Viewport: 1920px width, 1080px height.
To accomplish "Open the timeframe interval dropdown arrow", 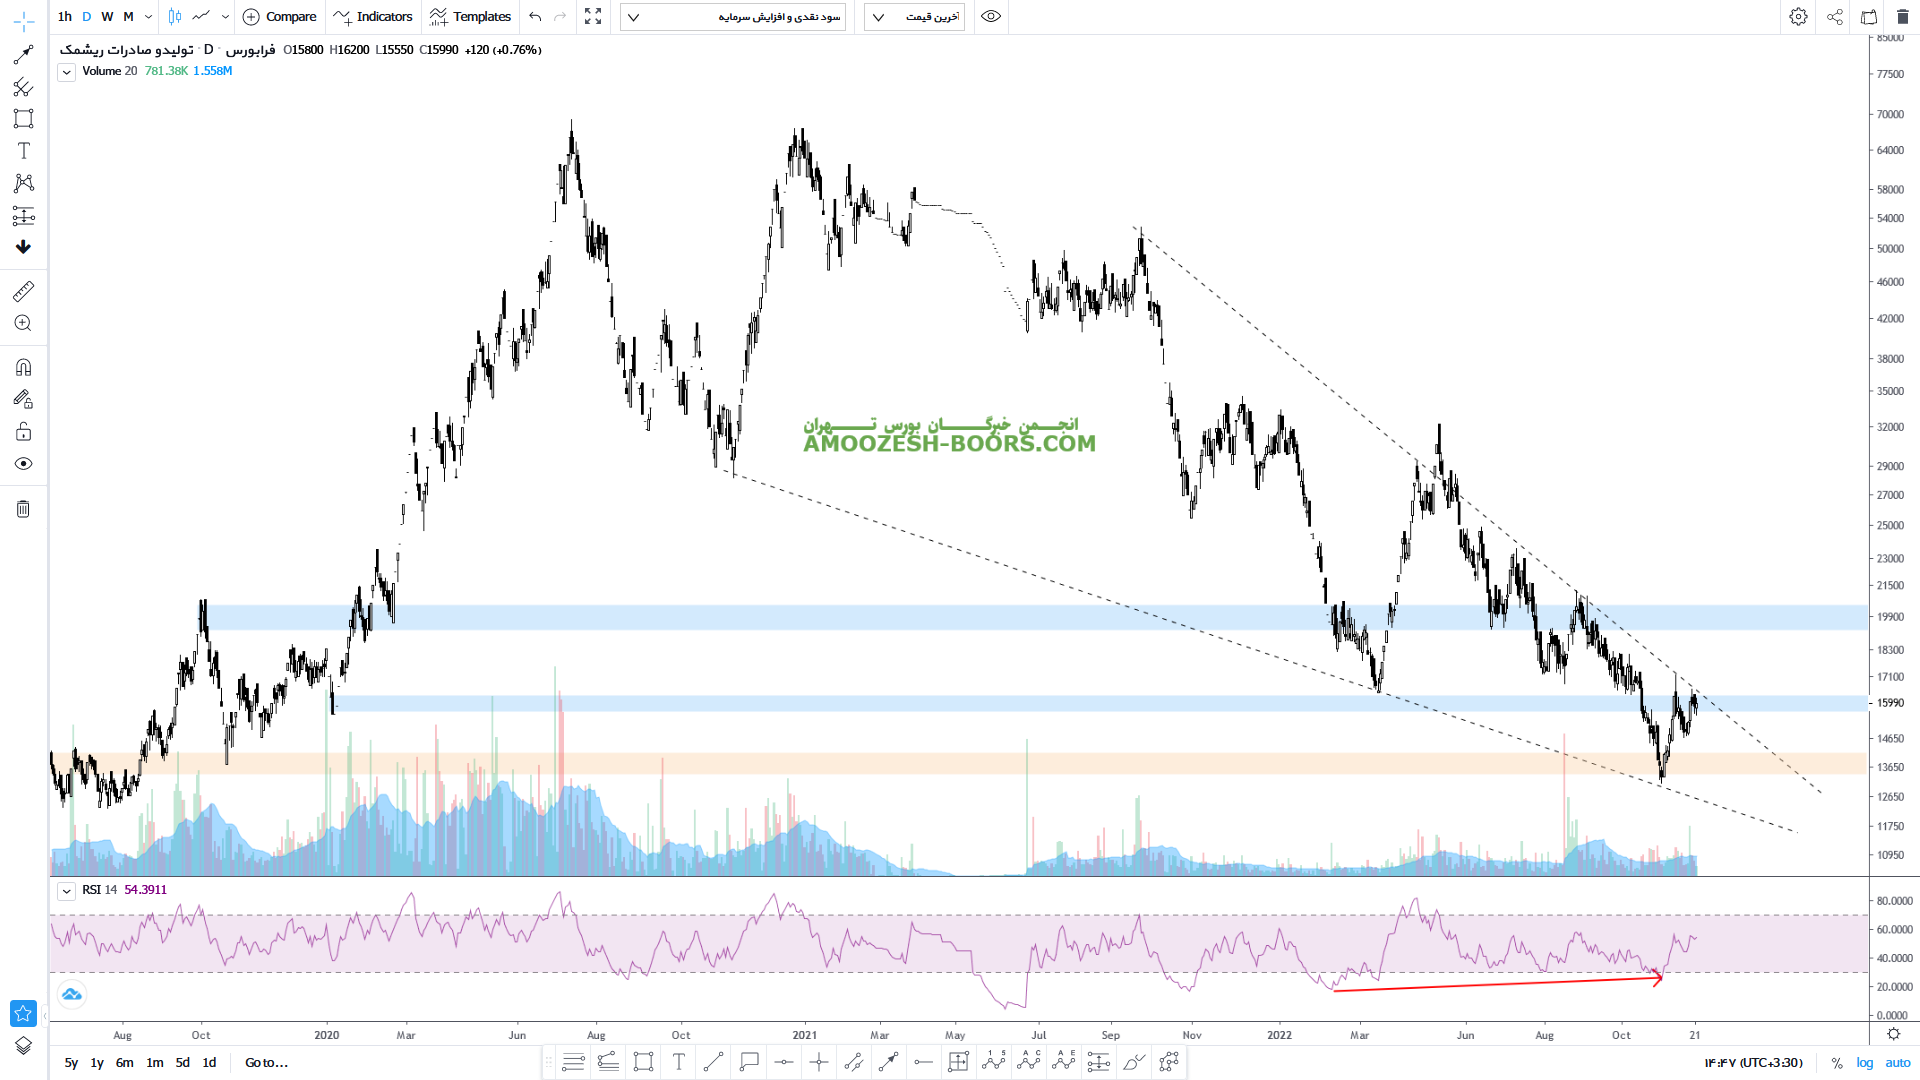I will (148, 17).
